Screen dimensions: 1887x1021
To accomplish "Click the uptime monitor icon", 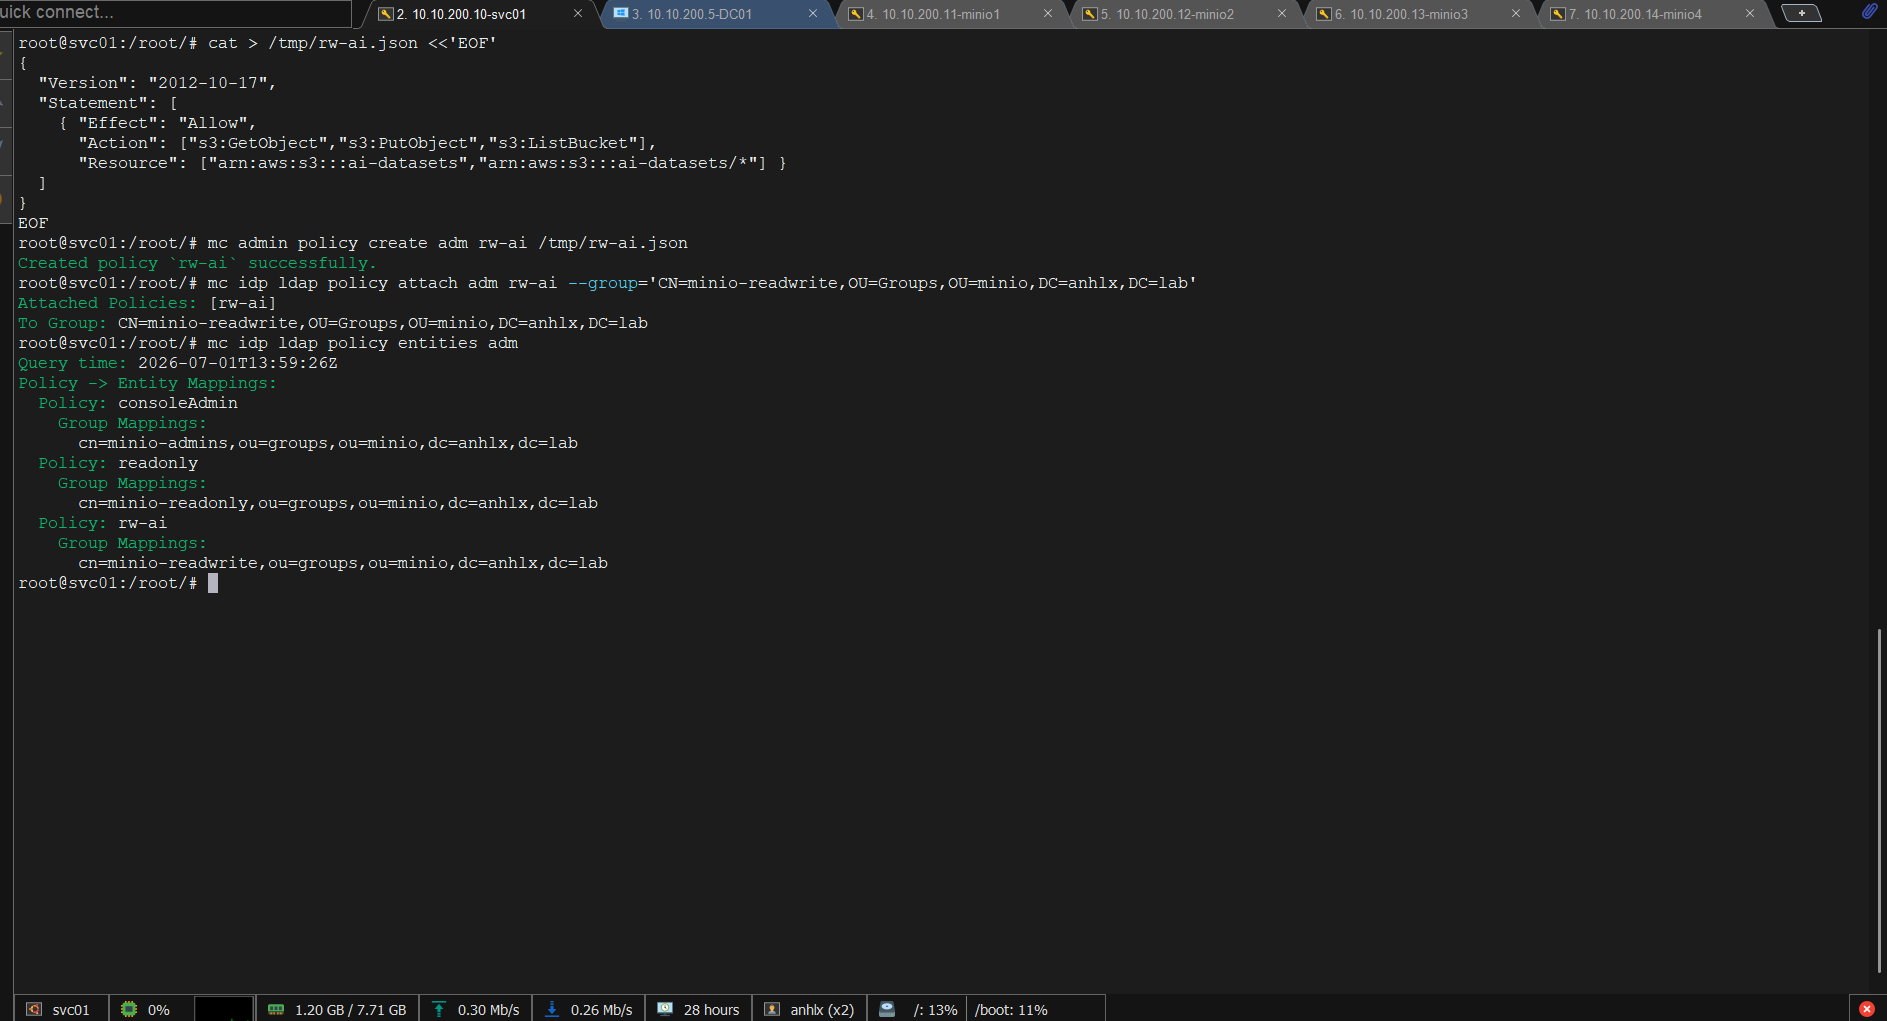I will pyautogui.click(x=665, y=1009).
